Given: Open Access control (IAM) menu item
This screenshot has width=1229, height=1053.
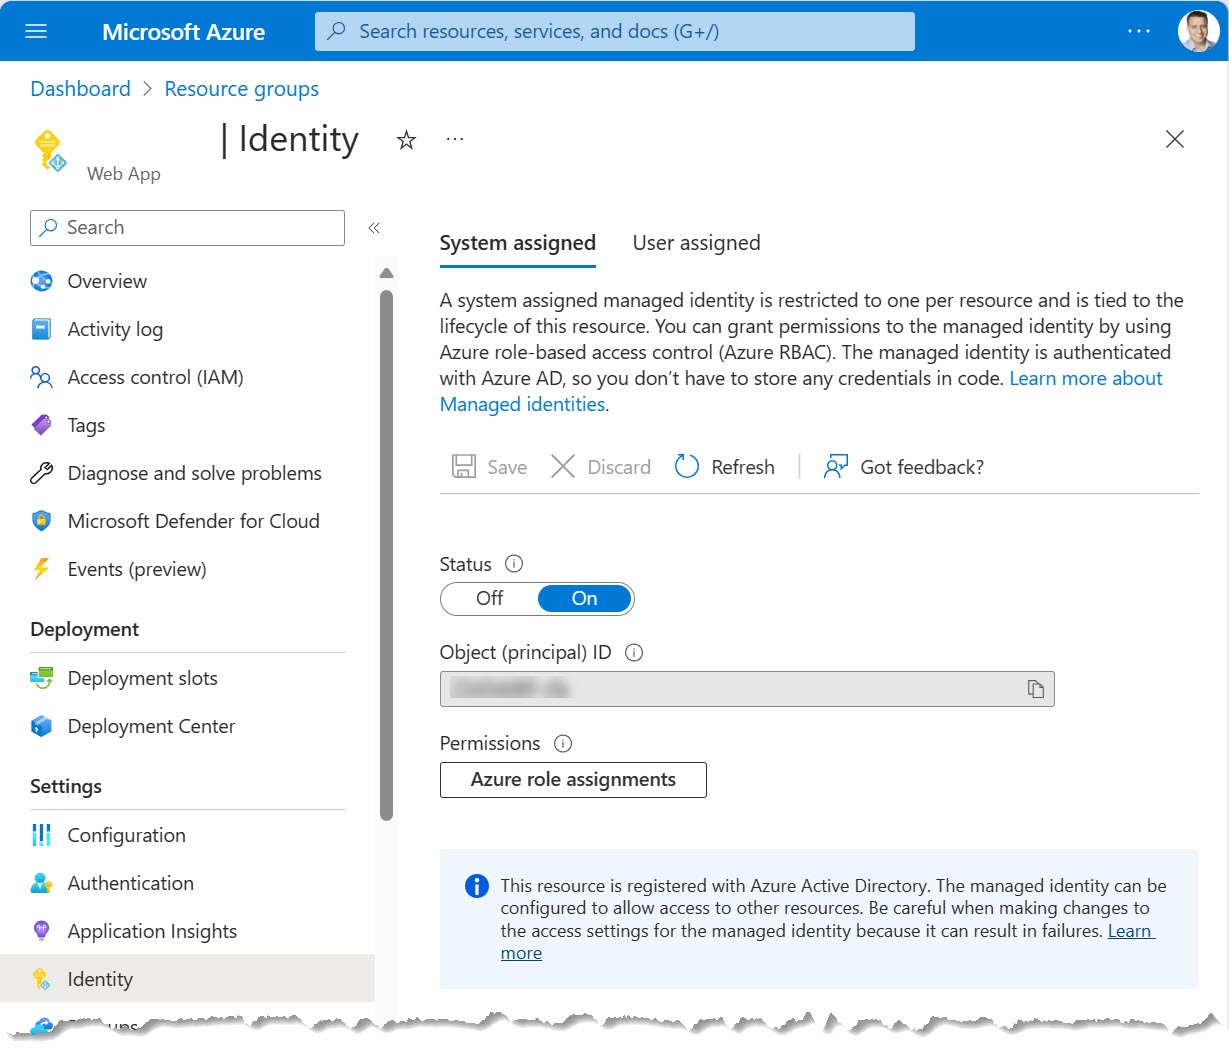Looking at the screenshot, I should [x=155, y=377].
